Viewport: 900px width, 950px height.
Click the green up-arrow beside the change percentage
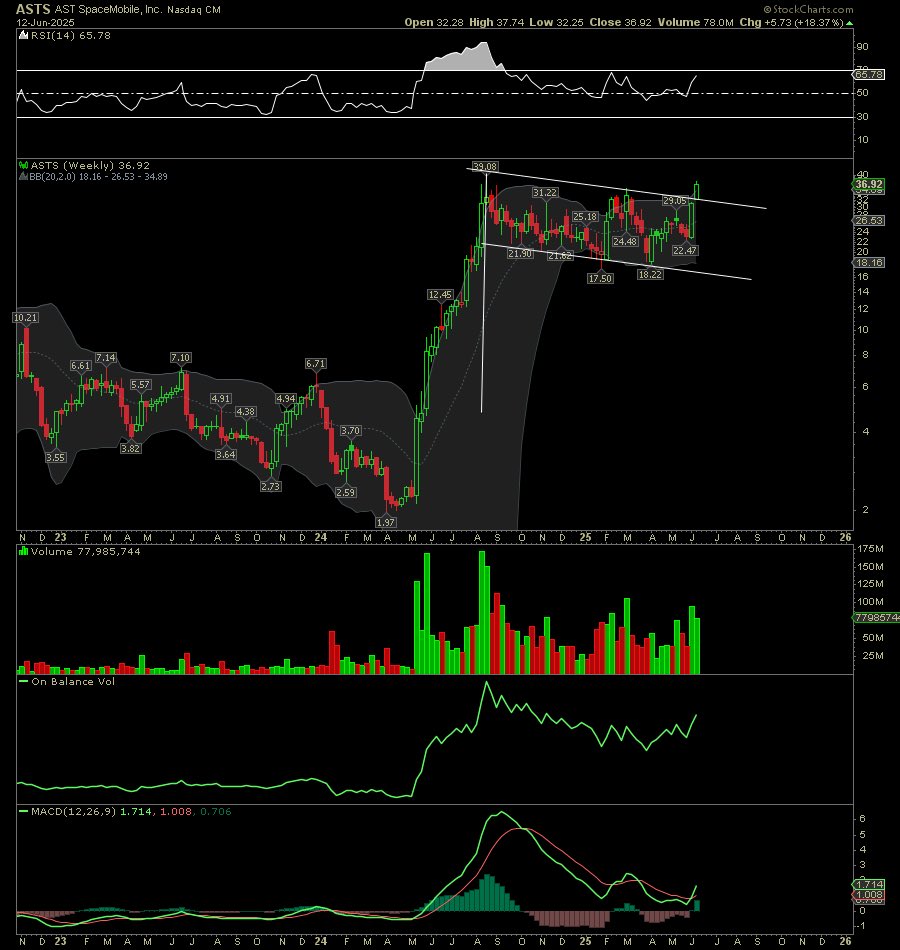[x=849, y=22]
